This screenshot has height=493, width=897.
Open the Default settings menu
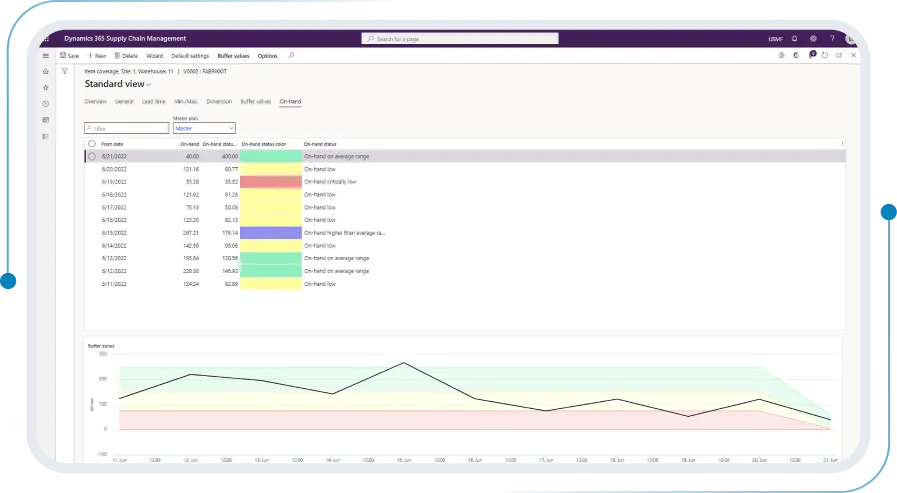tap(190, 56)
